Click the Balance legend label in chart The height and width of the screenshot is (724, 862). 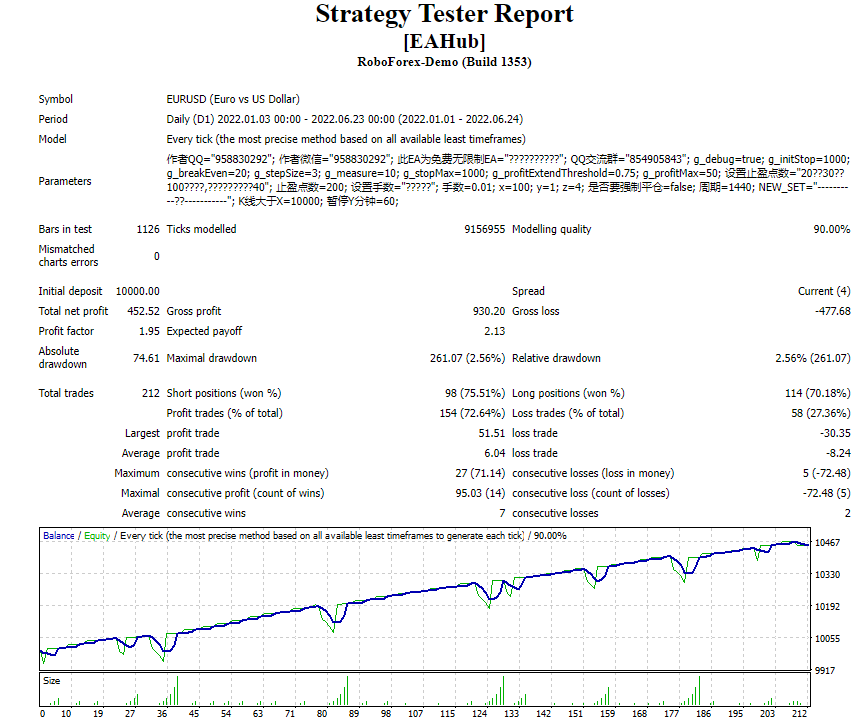click(59, 535)
